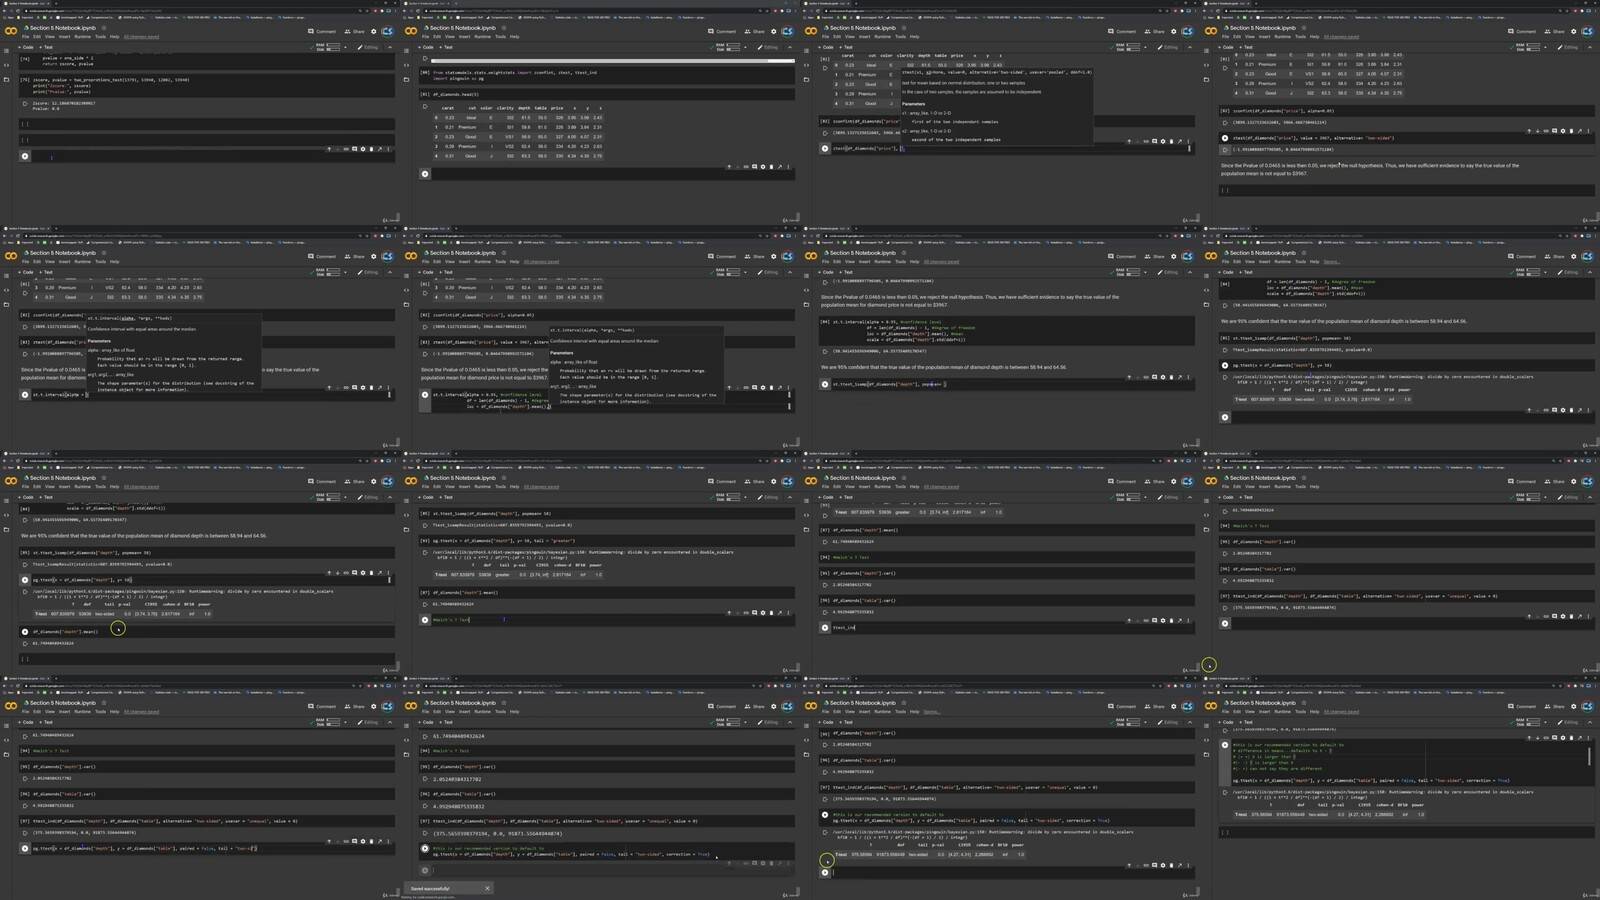Screen dimensions: 1600x900
Task: Delete cell via trash icon in top-left frame
Action: click(372, 149)
